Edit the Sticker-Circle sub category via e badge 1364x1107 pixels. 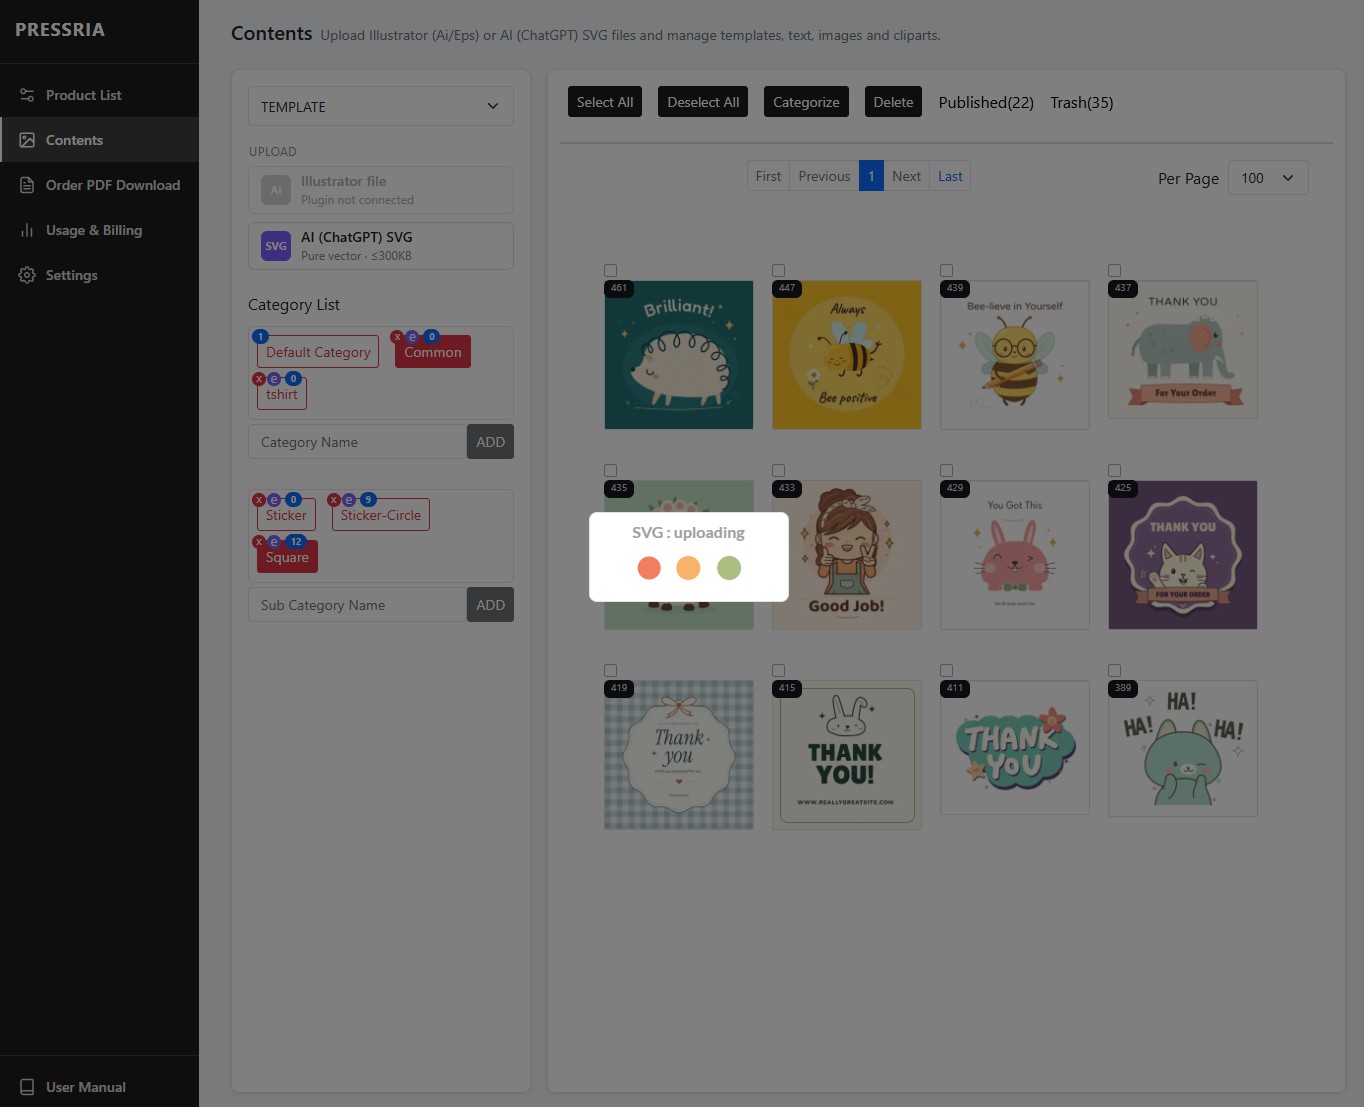pos(349,500)
